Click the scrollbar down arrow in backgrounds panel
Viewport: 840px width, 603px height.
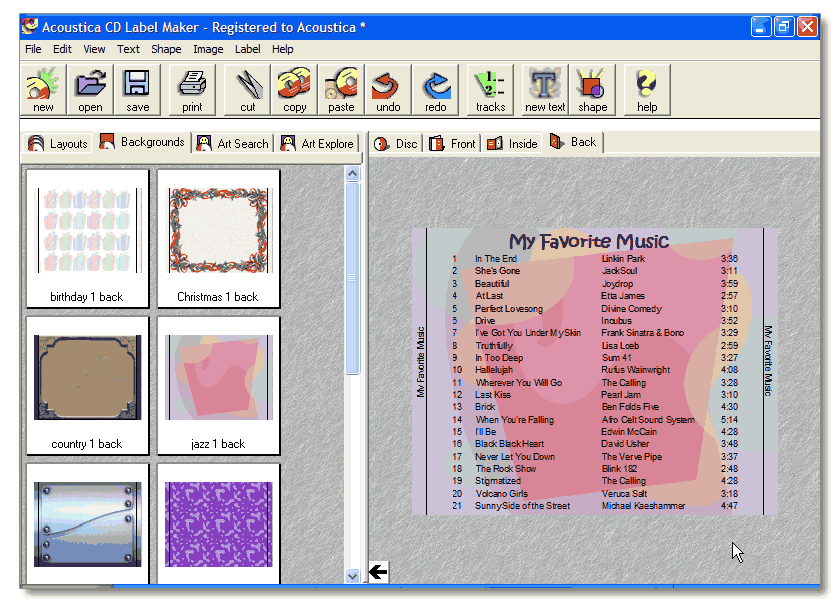point(352,576)
